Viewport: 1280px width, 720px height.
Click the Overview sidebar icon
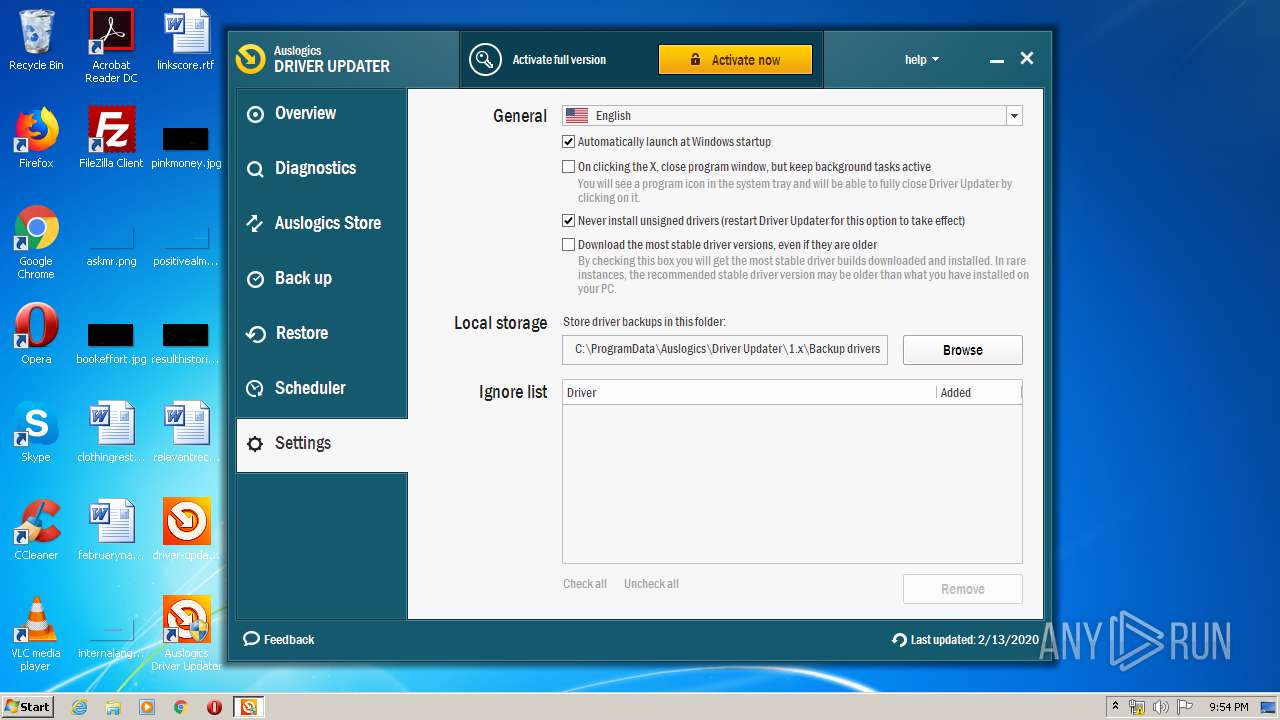coord(256,114)
